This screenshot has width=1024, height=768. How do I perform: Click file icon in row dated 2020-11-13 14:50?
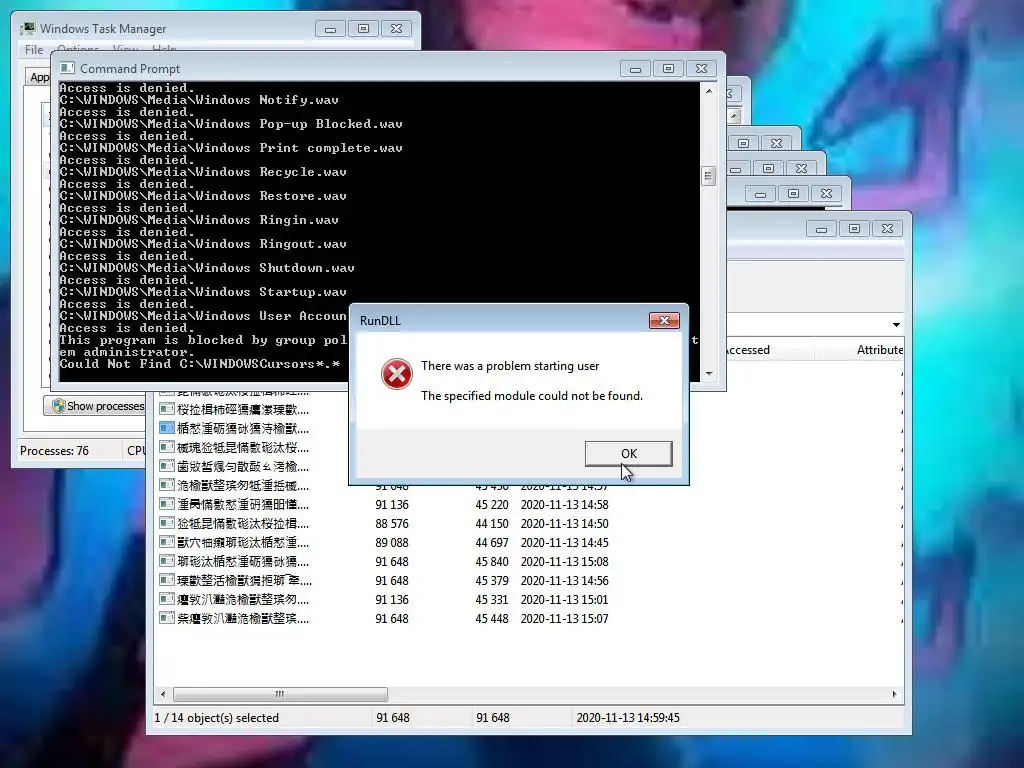[167, 523]
